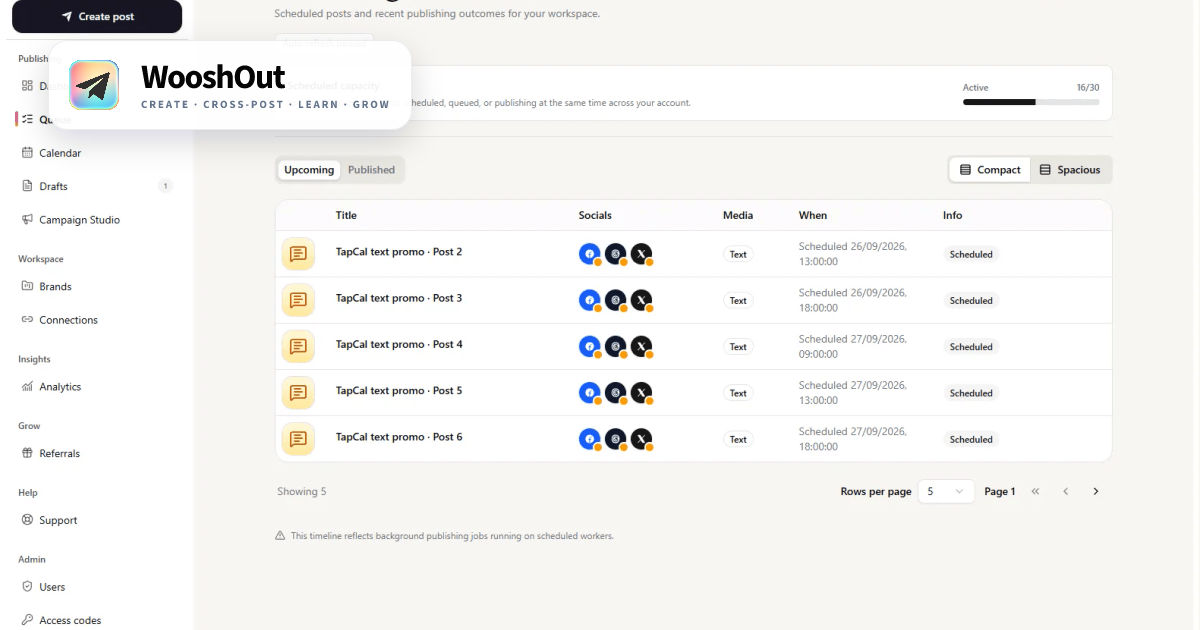Click X icon in Post 6 row
The width and height of the screenshot is (1200, 630).
pyautogui.click(x=642, y=439)
